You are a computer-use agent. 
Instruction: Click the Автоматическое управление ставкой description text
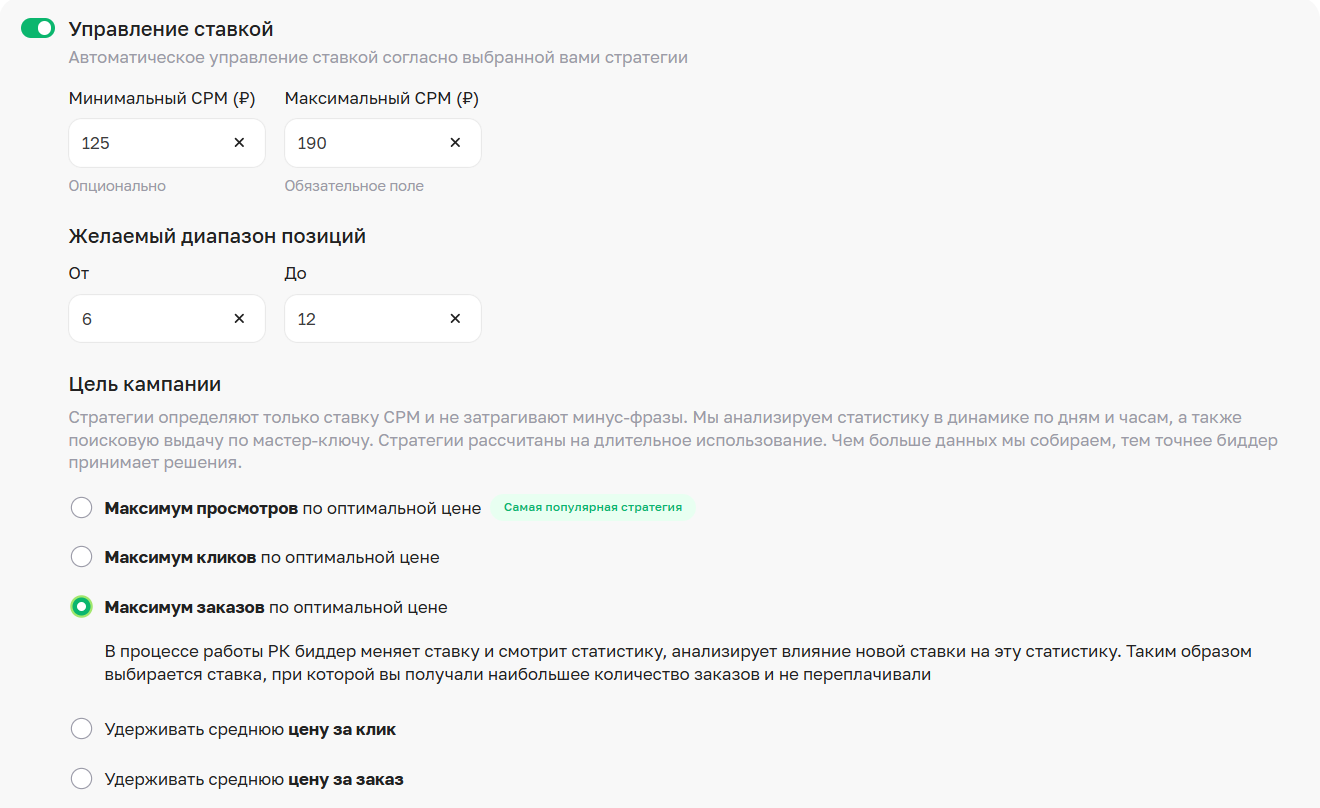[378, 57]
